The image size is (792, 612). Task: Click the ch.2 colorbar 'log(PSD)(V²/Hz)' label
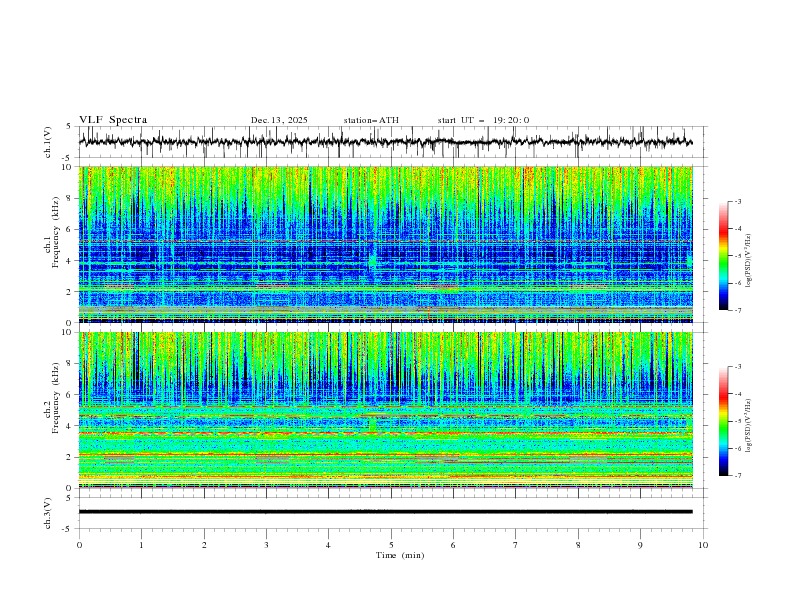click(x=749, y=425)
